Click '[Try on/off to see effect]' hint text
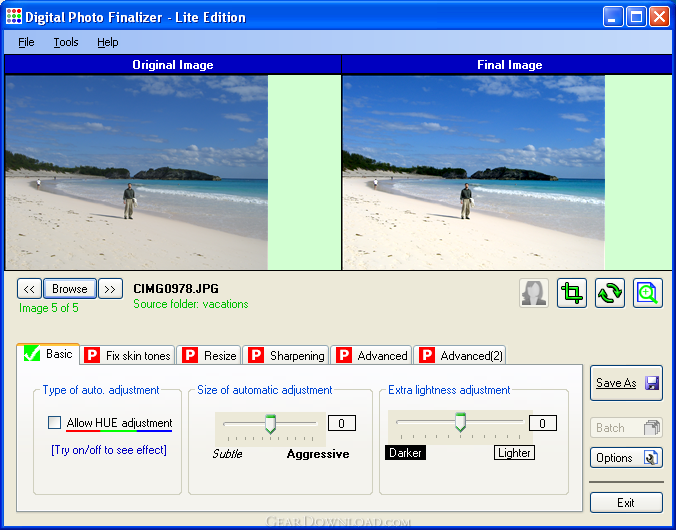 pyautogui.click(x=109, y=450)
